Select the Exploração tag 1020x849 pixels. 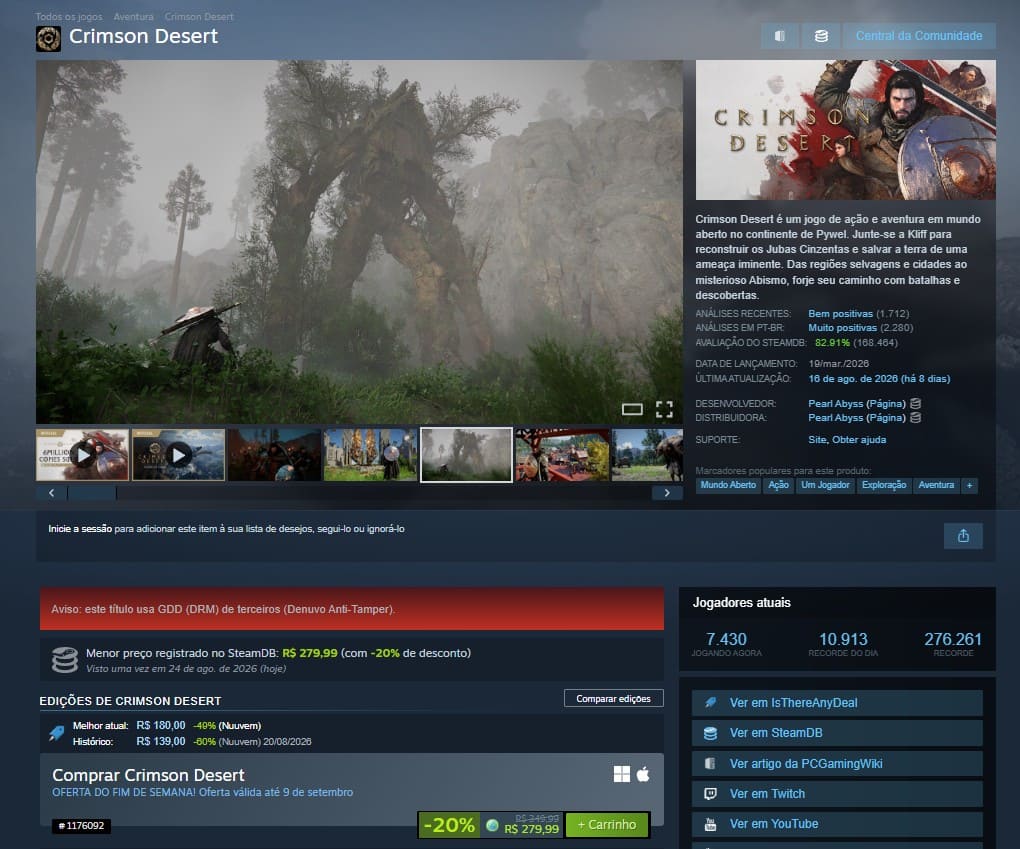883,485
